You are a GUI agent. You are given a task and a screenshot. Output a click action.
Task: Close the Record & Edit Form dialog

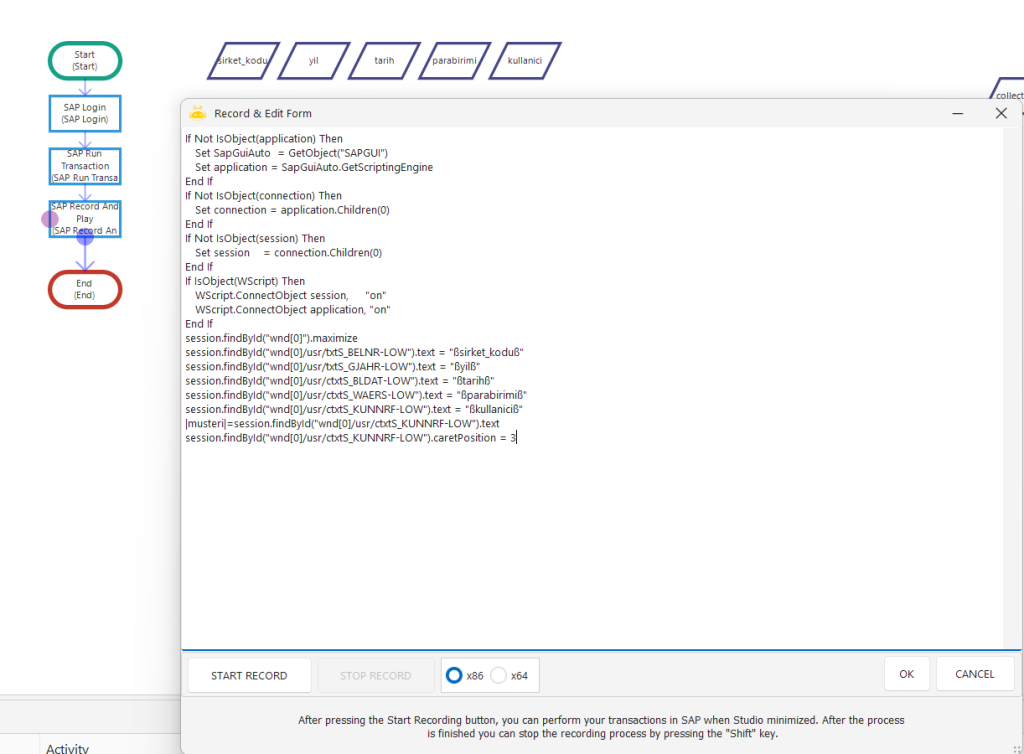(x=1000, y=113)
